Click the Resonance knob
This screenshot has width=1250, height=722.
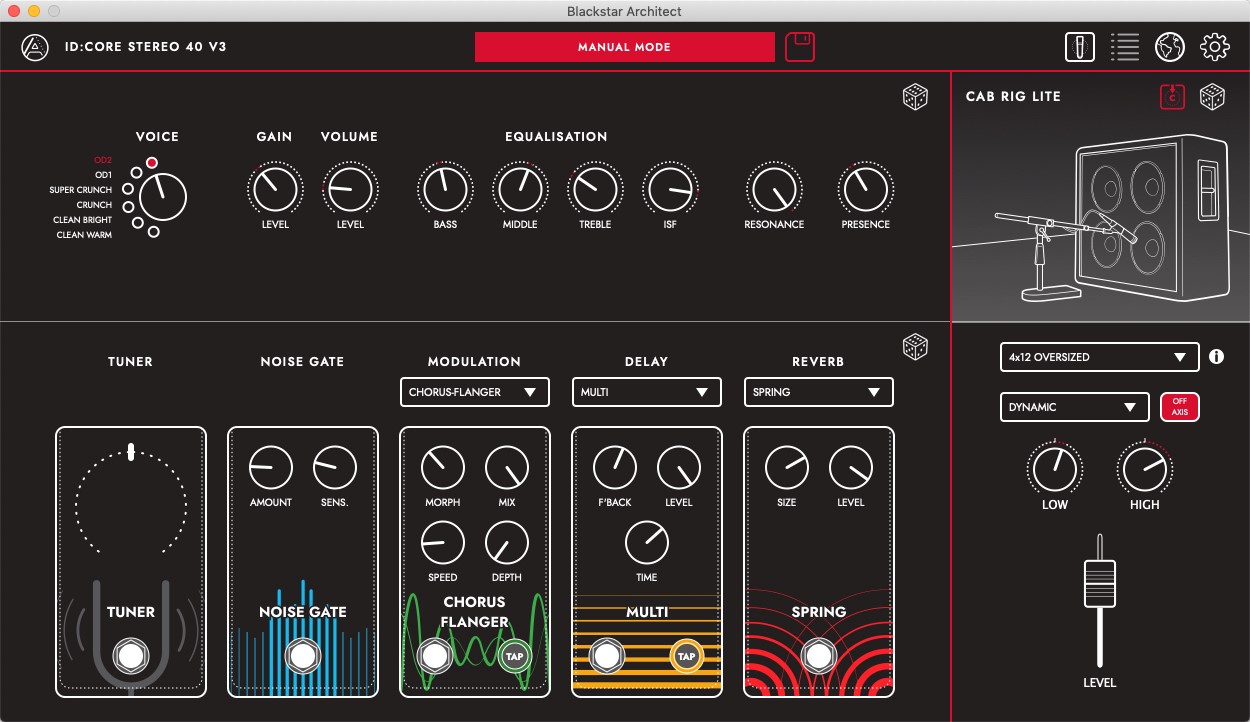click(774, 188)
